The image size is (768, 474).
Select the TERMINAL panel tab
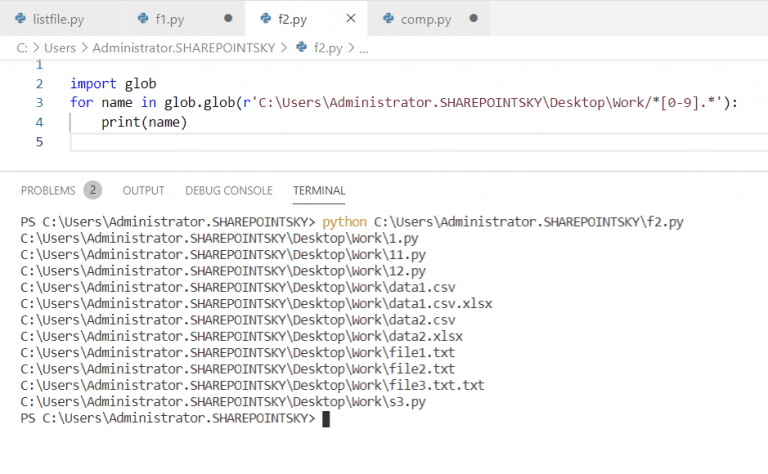click(319, 190)
